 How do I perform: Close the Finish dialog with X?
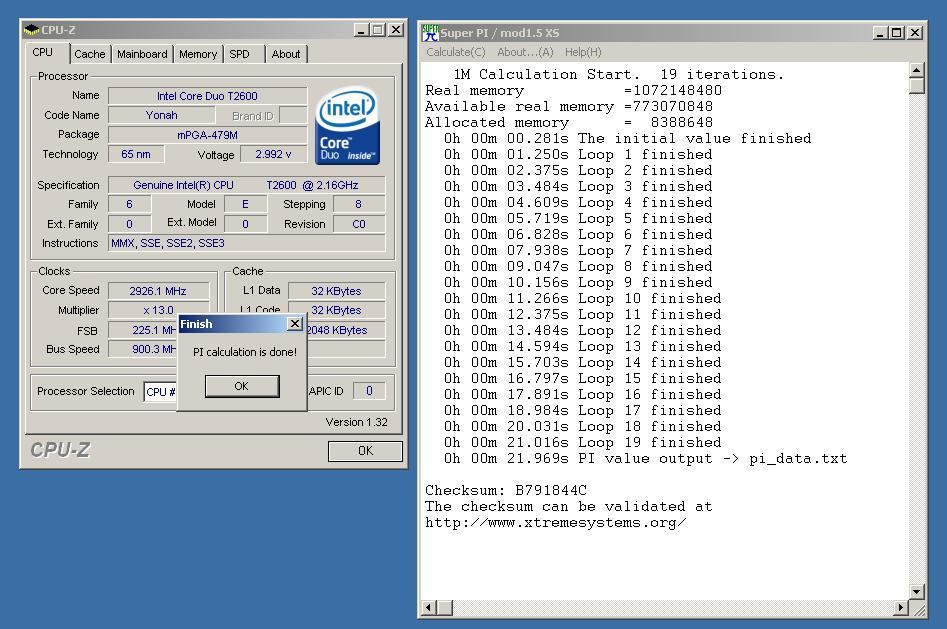[x=294, y=324]
